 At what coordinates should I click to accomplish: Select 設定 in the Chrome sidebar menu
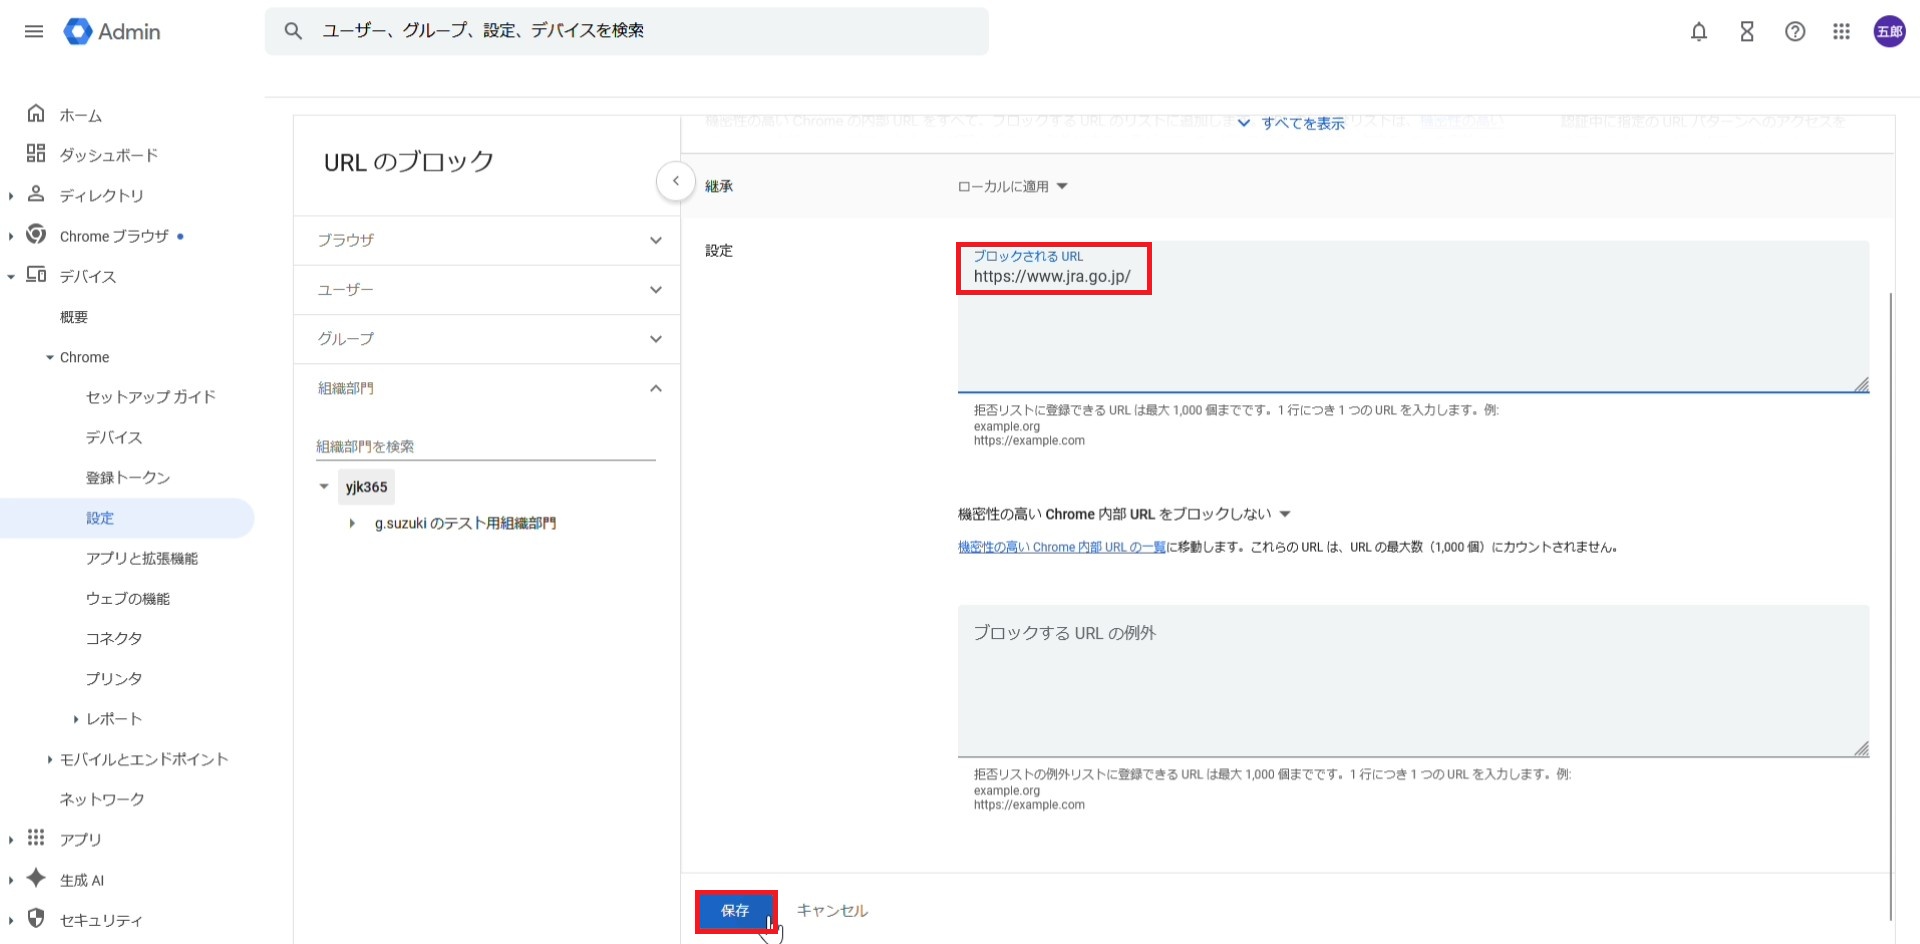pos(100,518)
